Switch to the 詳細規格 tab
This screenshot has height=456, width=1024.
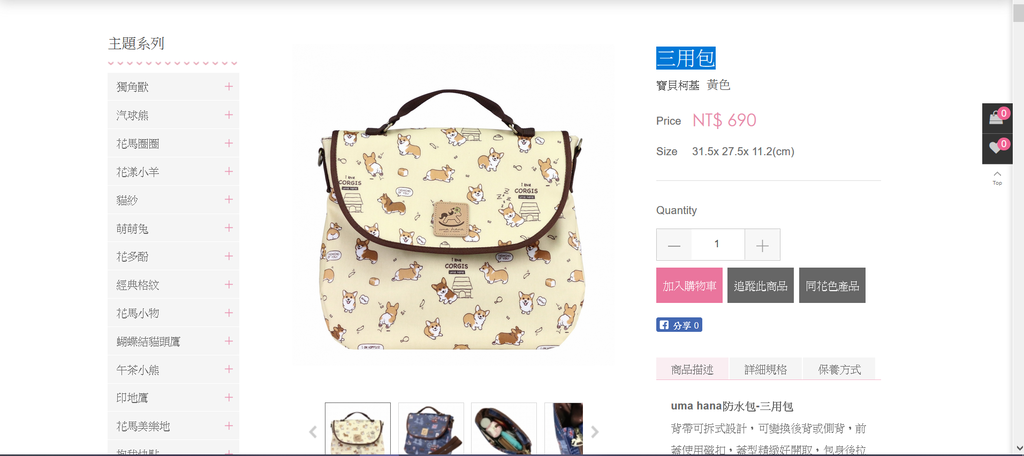(x=766, y=369)
